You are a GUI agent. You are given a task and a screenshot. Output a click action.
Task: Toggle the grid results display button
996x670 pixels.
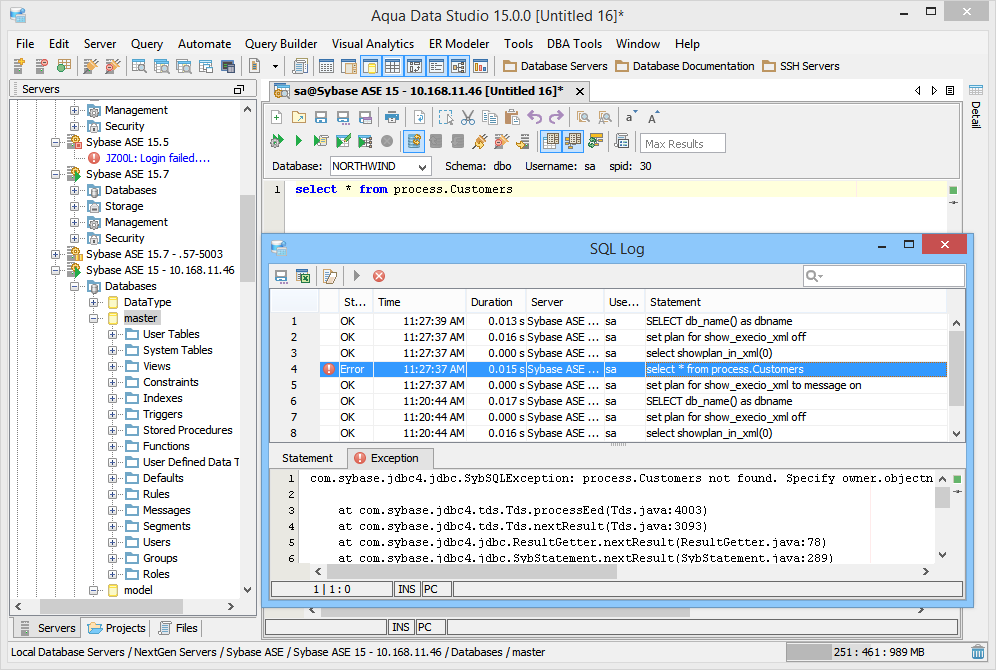[x=552, y=141]
